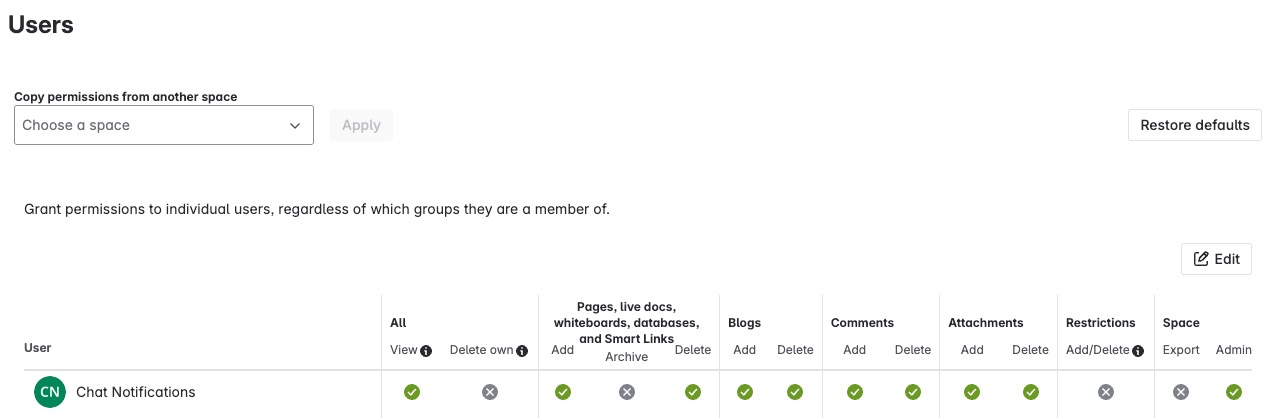The image size is (1282, 418).
Task: Select the Chat Notifications user name
Action: point(136,392)
